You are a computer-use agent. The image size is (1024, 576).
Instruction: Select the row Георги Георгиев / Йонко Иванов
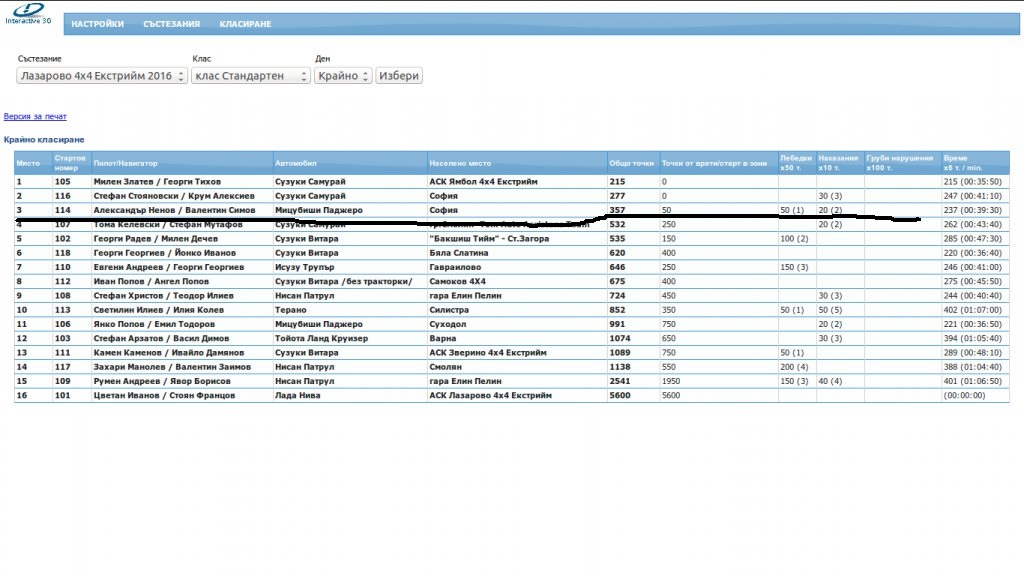(x=511, y=253)
